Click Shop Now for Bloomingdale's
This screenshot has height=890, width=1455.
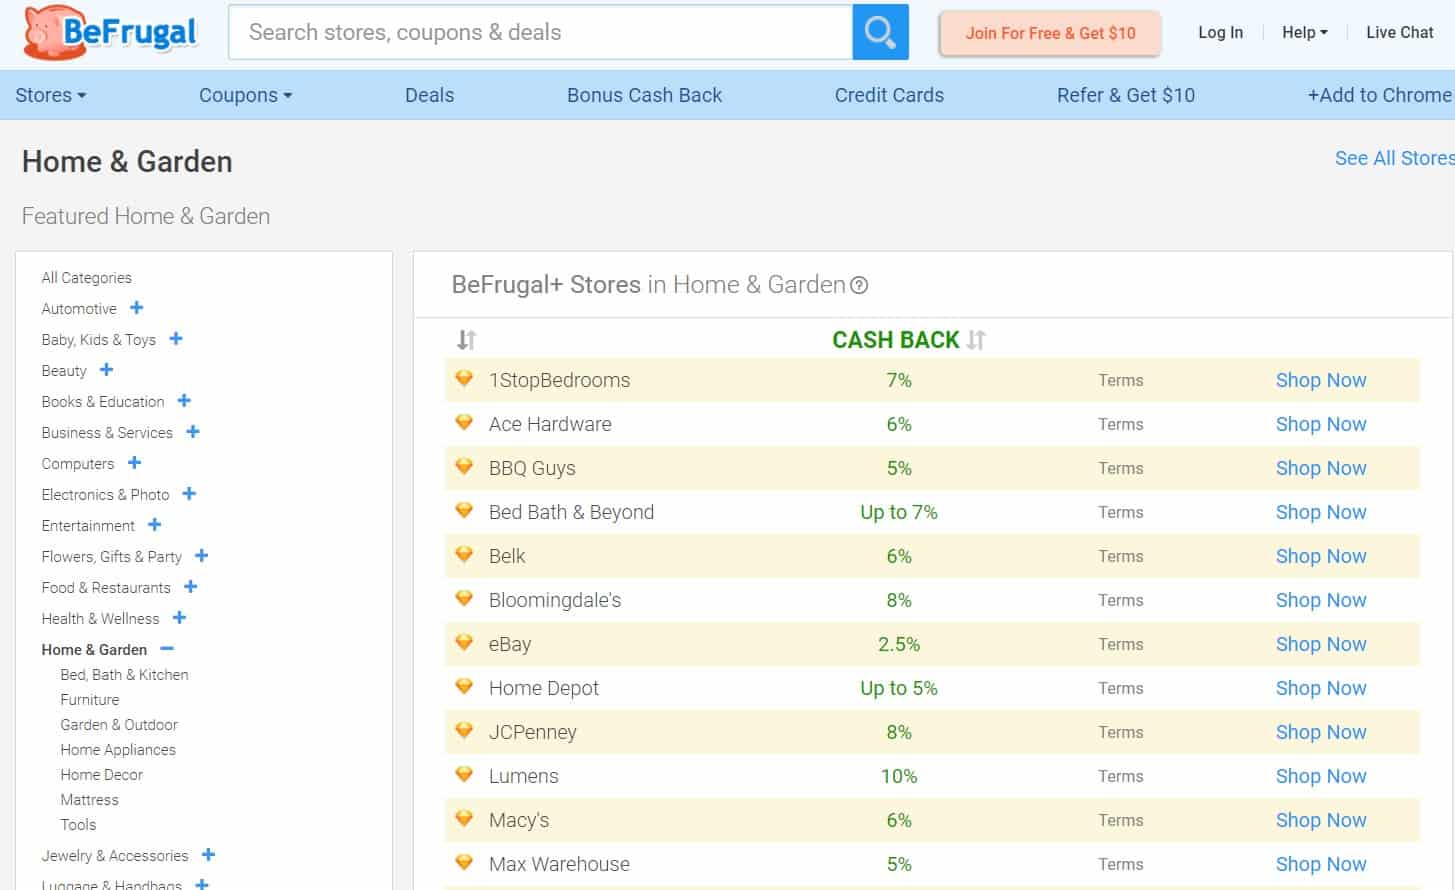(x=1321, y=600)
